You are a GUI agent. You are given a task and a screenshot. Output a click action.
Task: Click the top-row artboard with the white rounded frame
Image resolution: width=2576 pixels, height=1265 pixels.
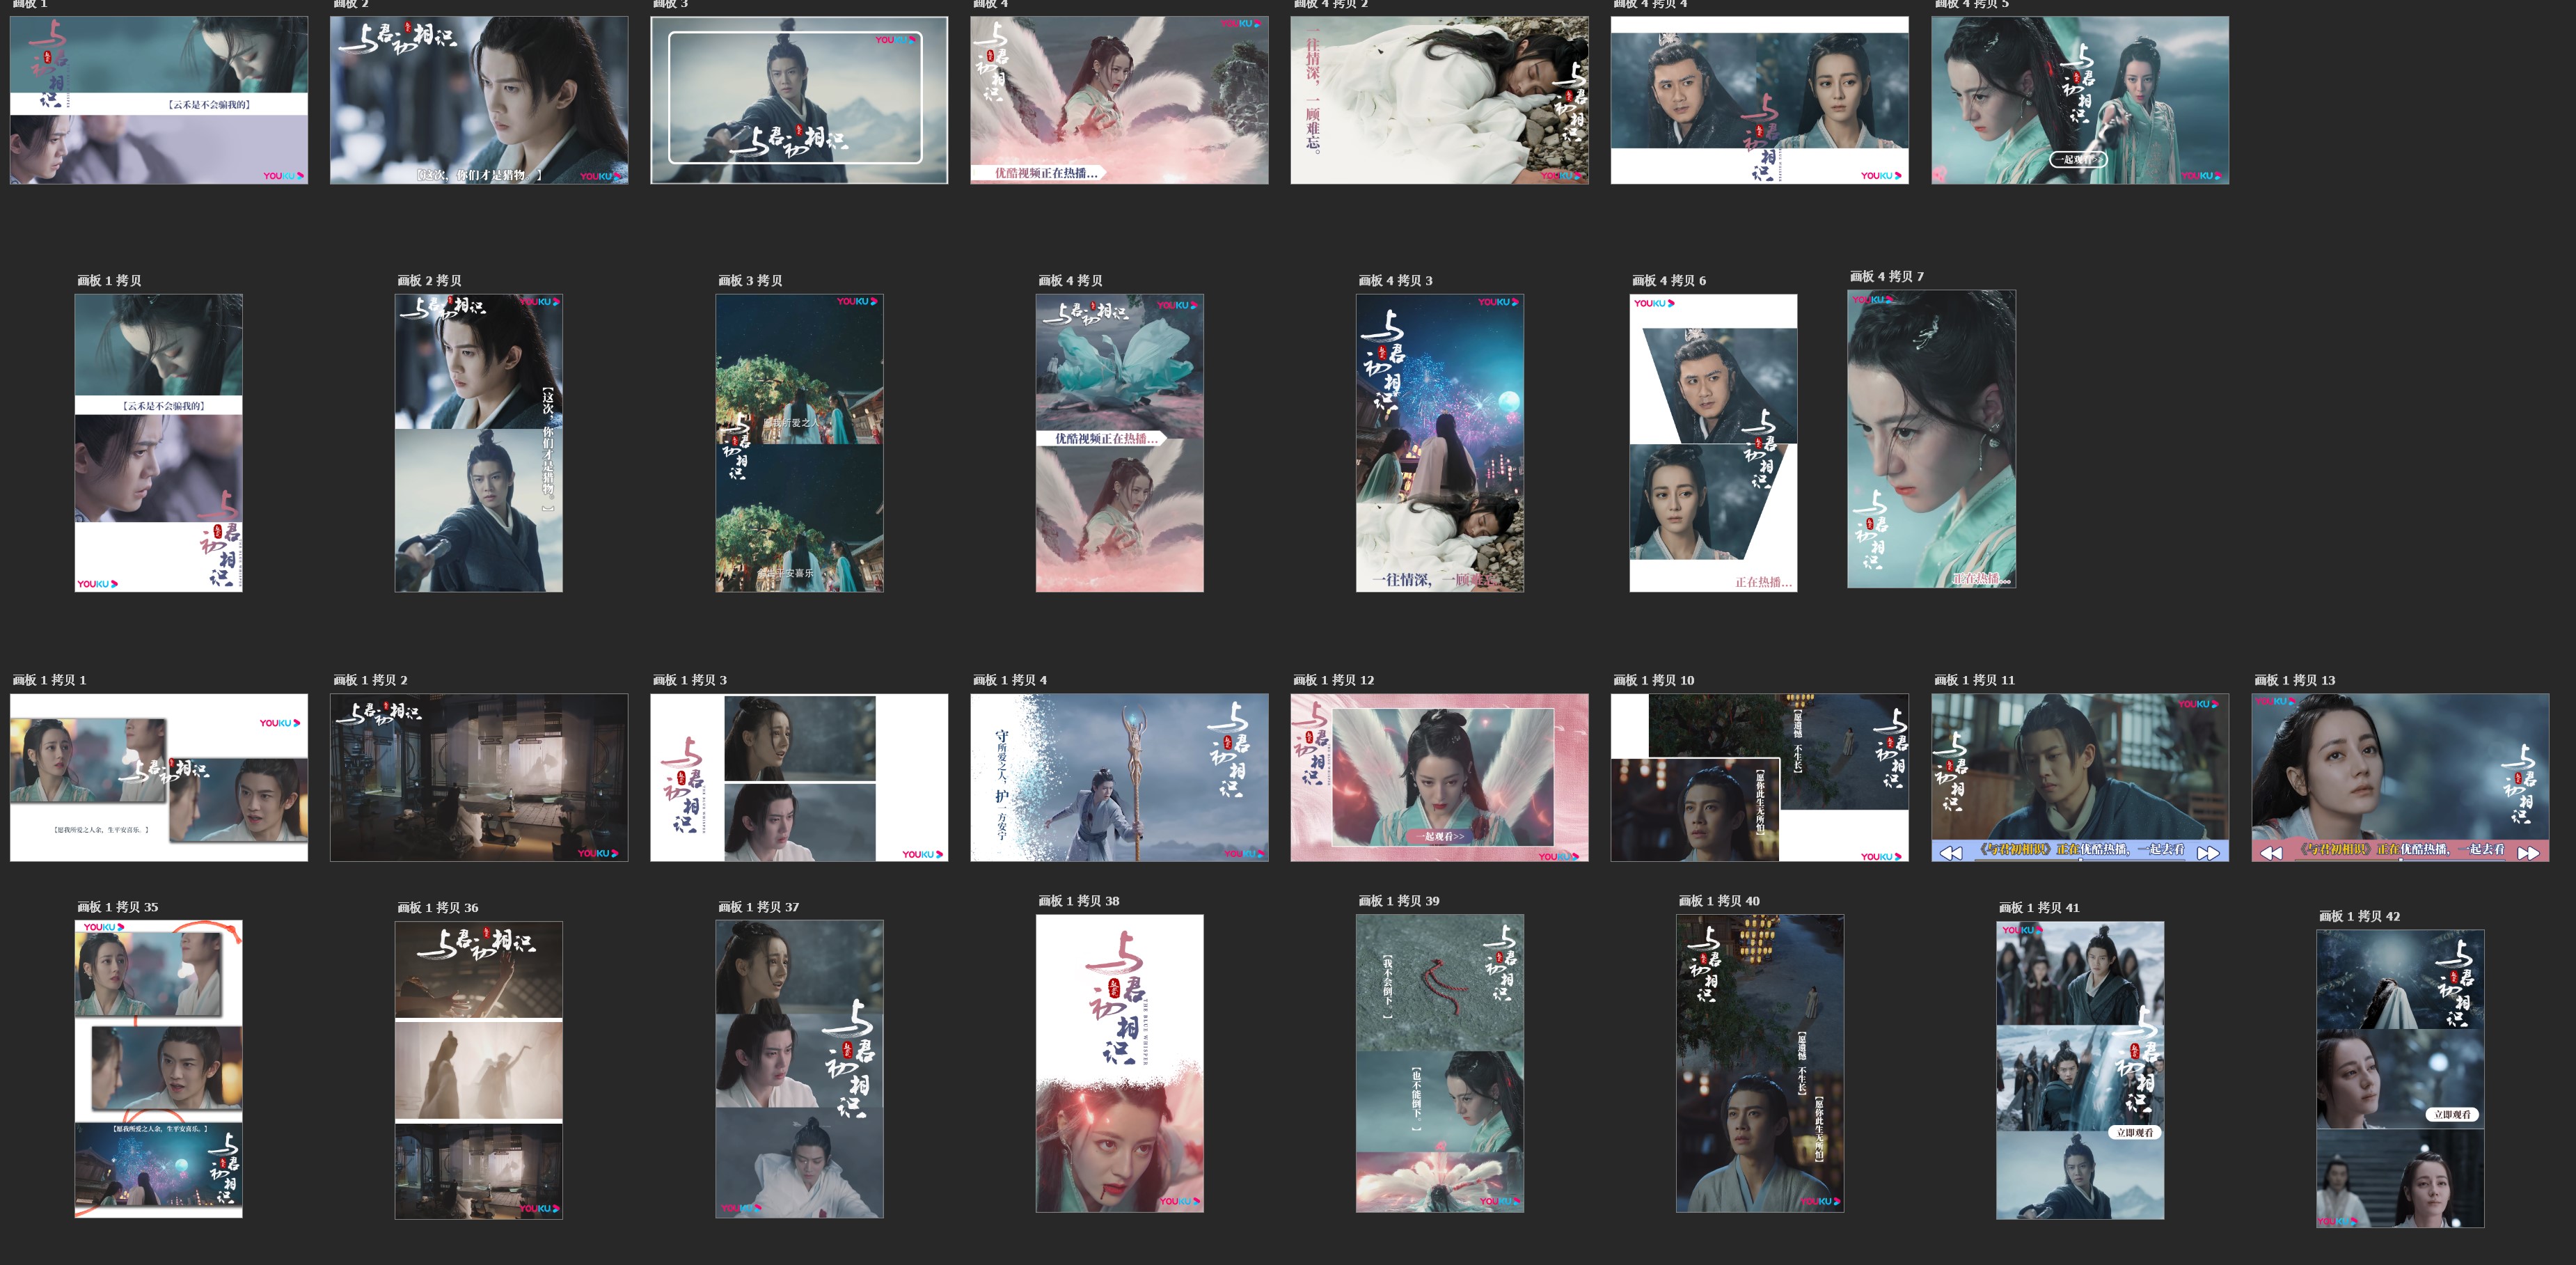pos(799,100)
